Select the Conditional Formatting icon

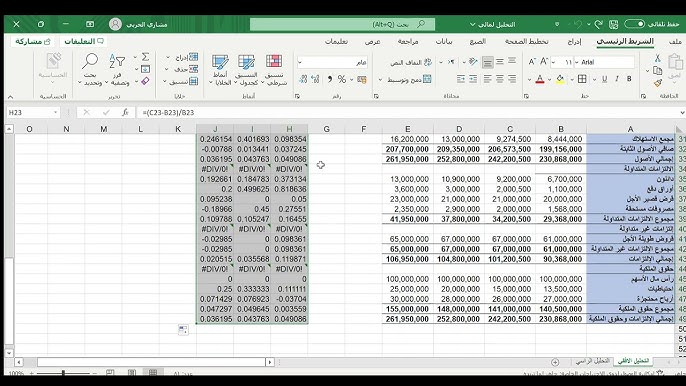point(274,70)
